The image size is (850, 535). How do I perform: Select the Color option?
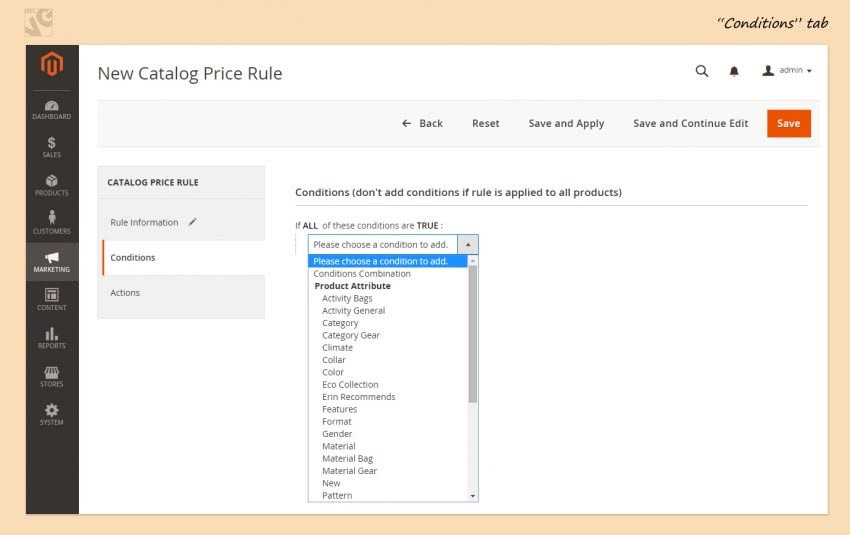pyautogui.click(x=333, y=372)
